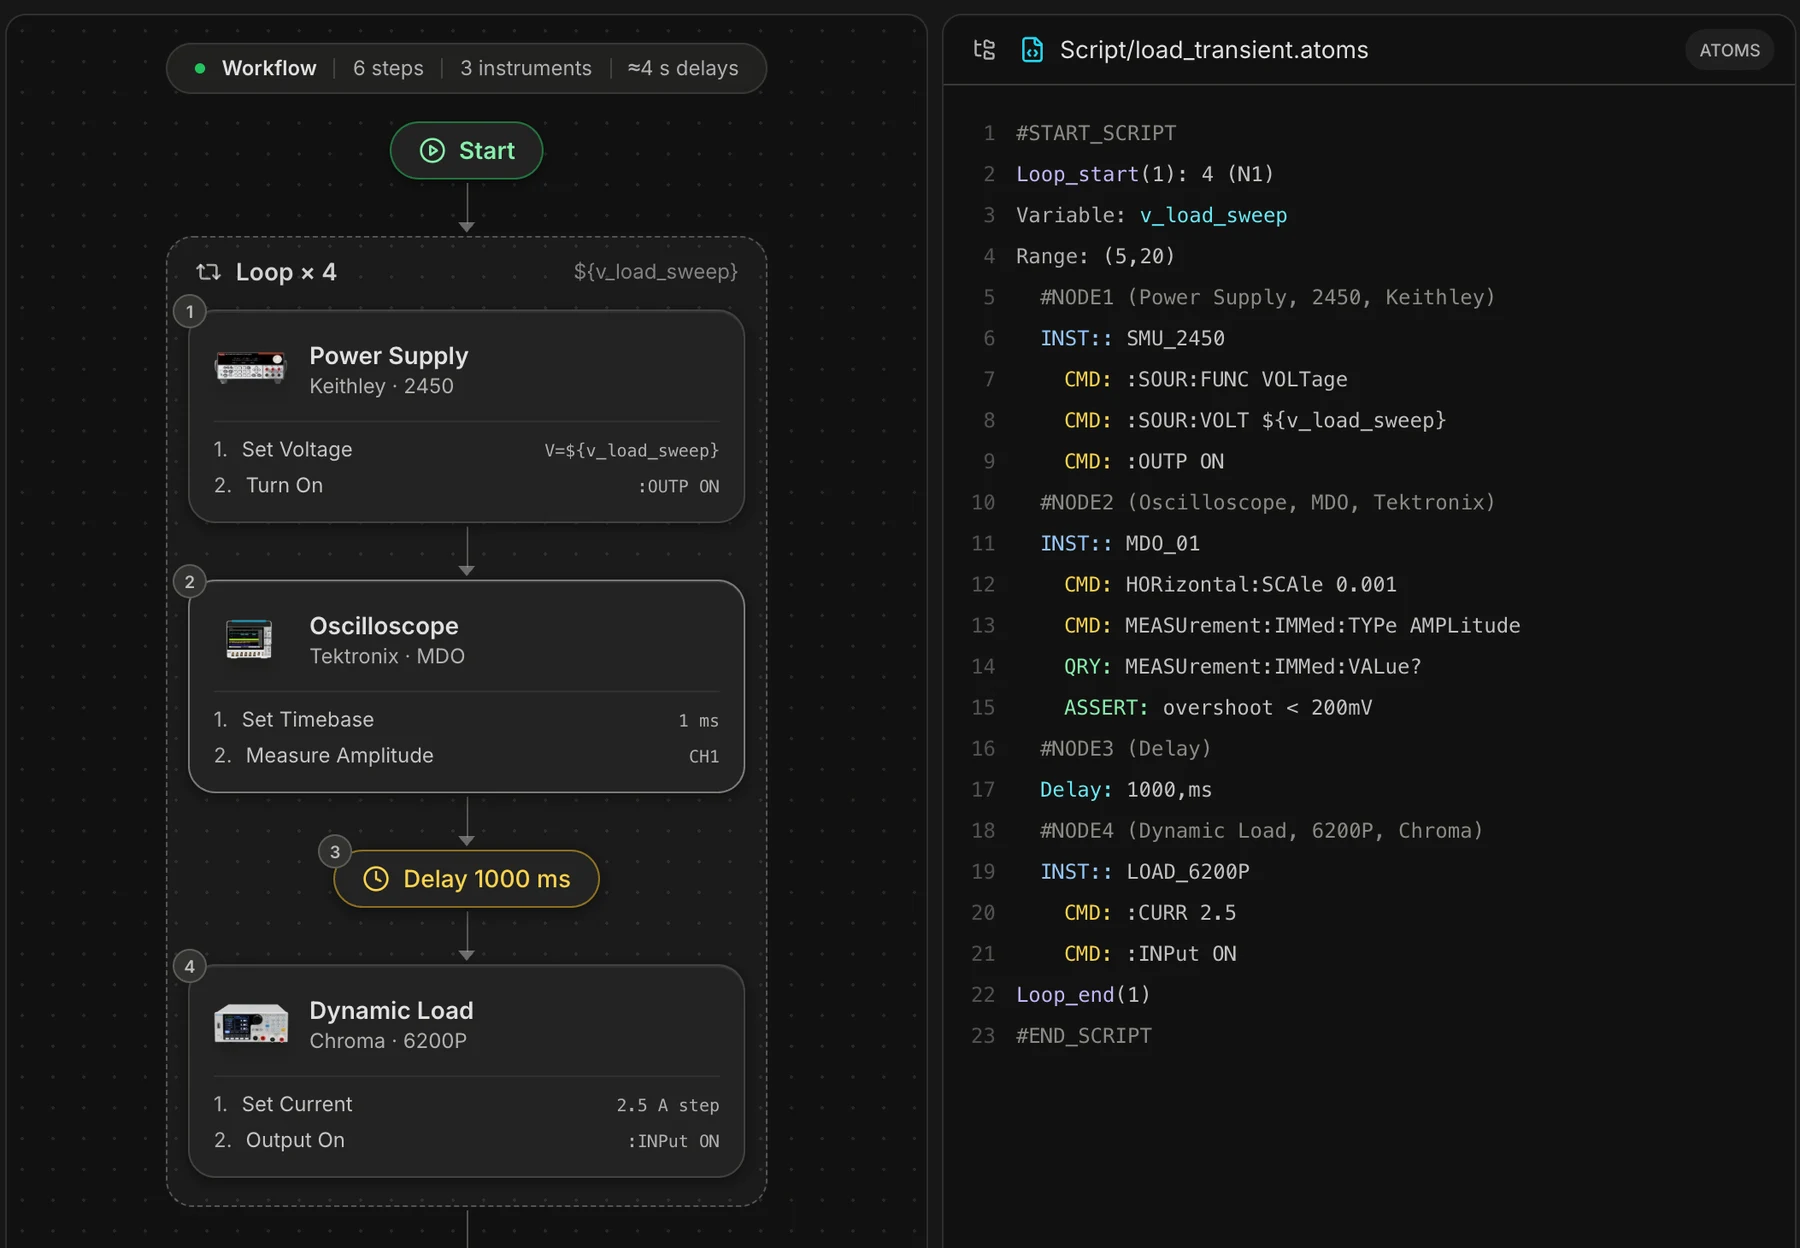Click the 3 instruments indicator
The height and width of the screenshot is (1248, 1800).
pos(526,68)
